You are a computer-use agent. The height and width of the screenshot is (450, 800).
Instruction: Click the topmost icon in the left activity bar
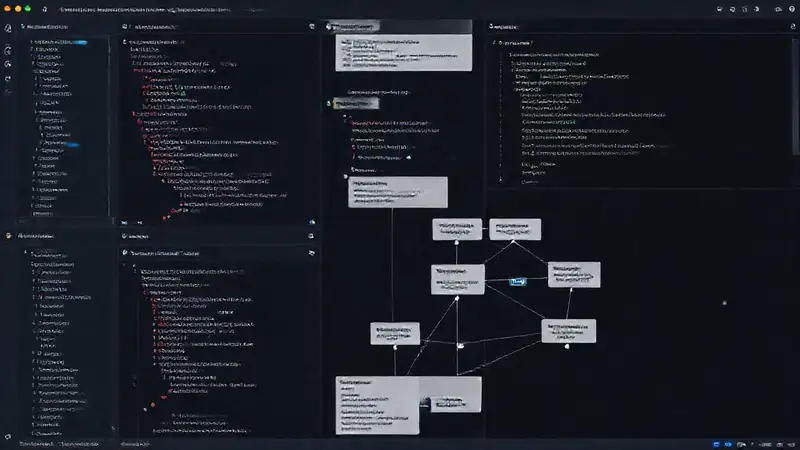pos(8,29)
